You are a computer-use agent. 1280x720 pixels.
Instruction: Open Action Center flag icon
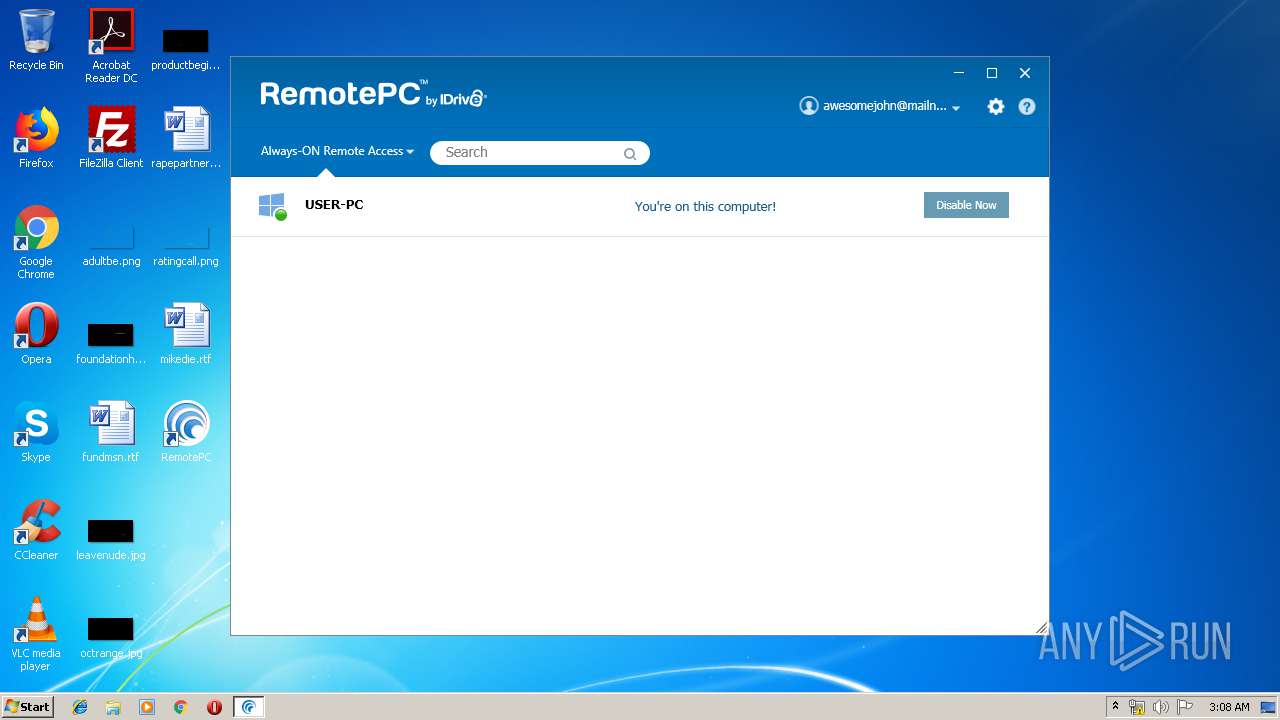click(1185, 707)
